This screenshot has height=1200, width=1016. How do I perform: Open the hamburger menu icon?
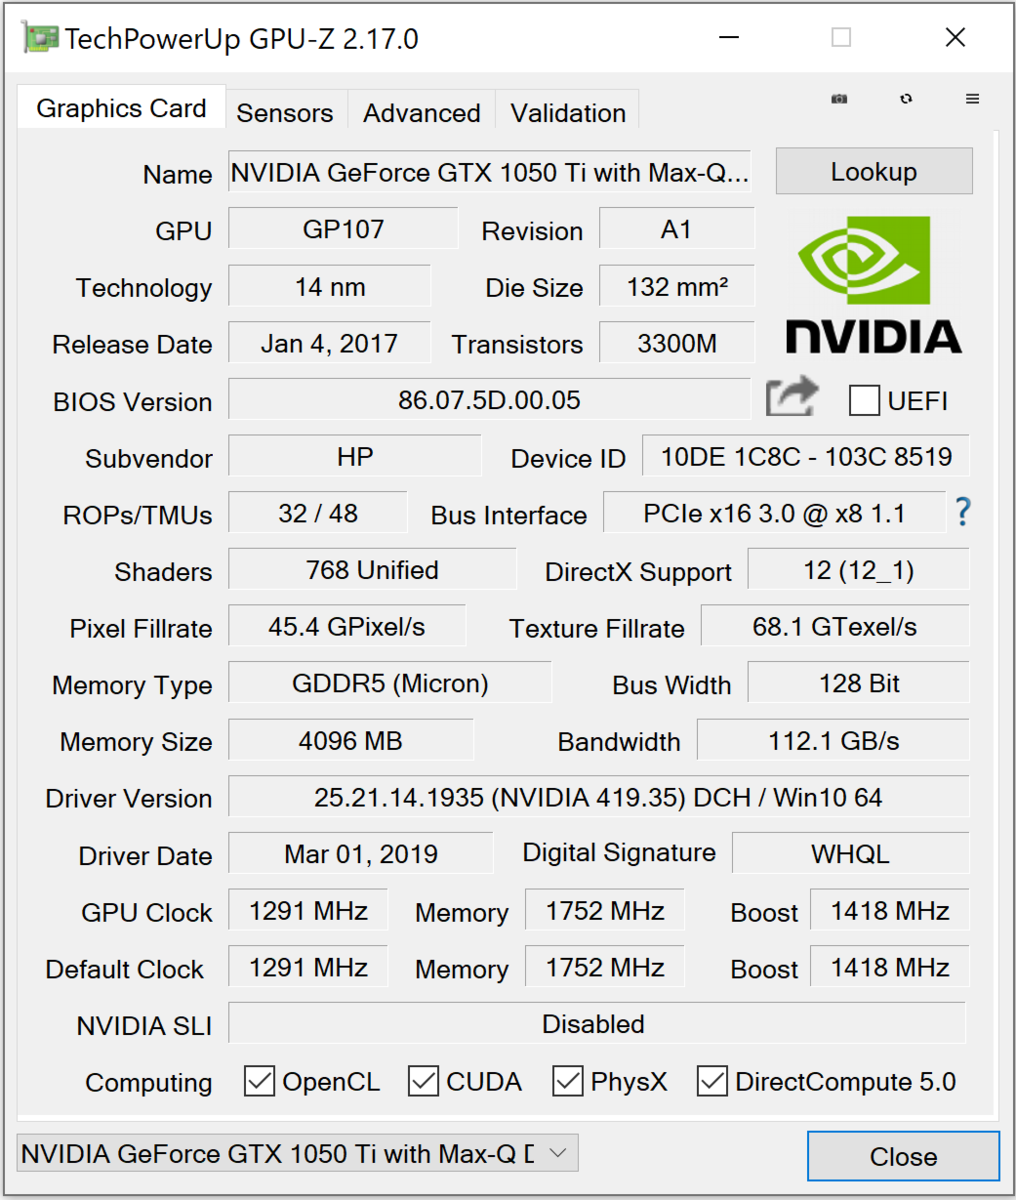pos(972,99)
